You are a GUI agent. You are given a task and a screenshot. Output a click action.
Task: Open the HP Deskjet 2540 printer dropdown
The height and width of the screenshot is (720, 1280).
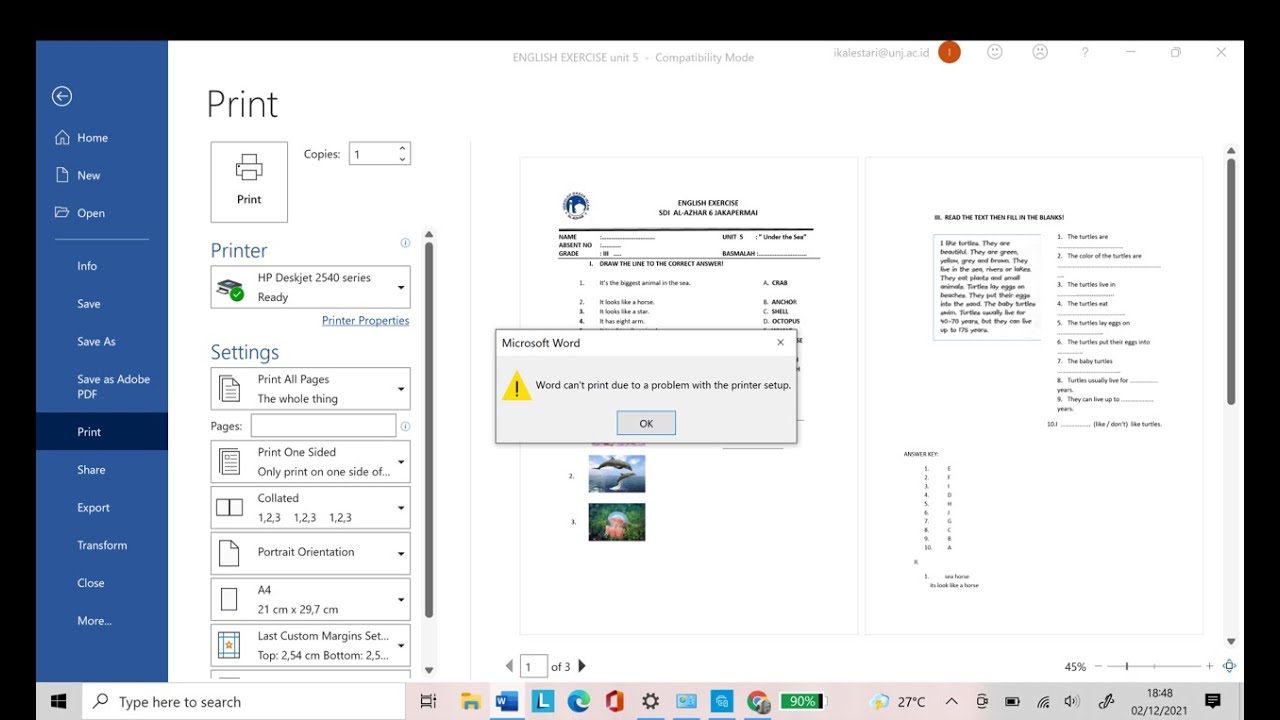pyautogui.click(x=310, y=287)
